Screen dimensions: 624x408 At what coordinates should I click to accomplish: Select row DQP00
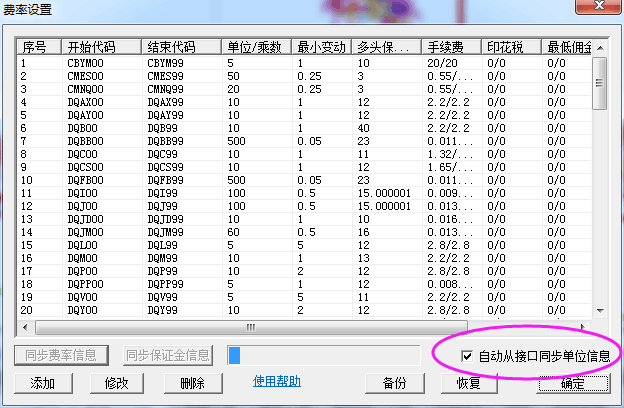coord(304,271)
